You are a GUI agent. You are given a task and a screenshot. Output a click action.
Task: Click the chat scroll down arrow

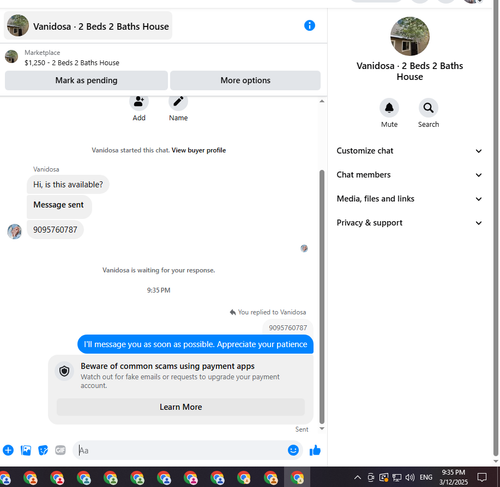point(322,429)
